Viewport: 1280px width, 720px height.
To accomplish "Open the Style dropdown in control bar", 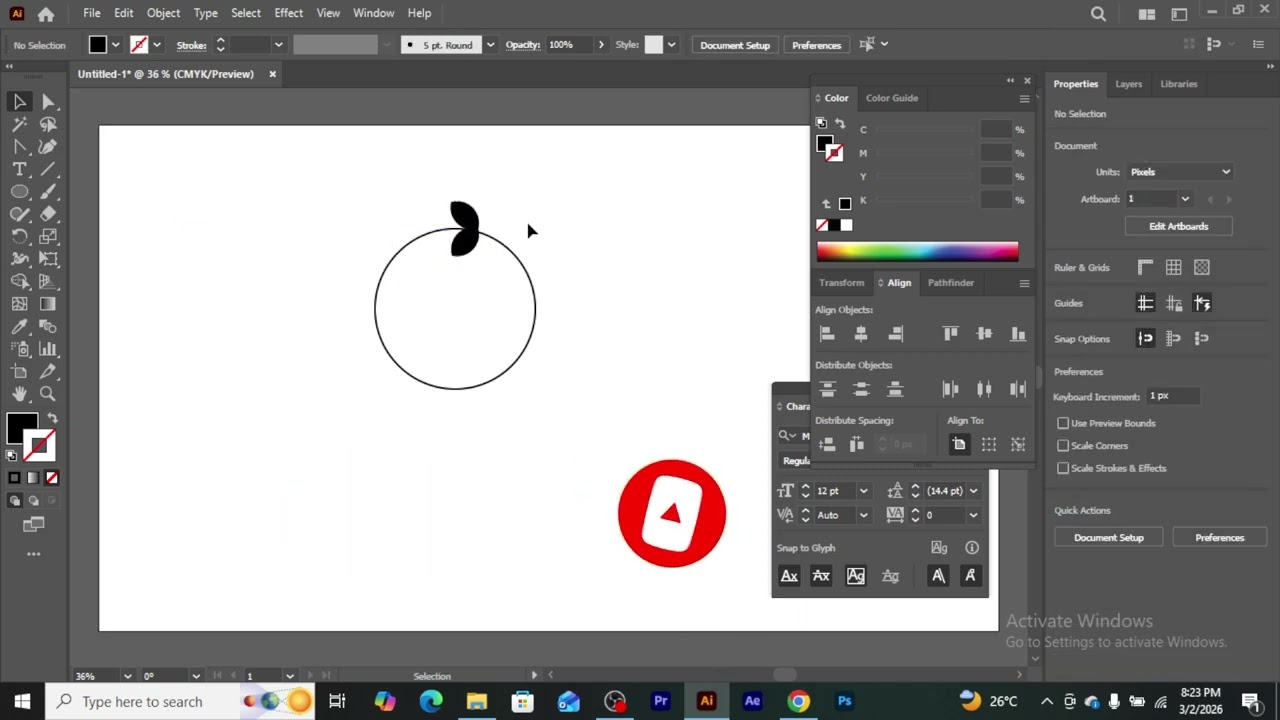I will tap(672, 45).
